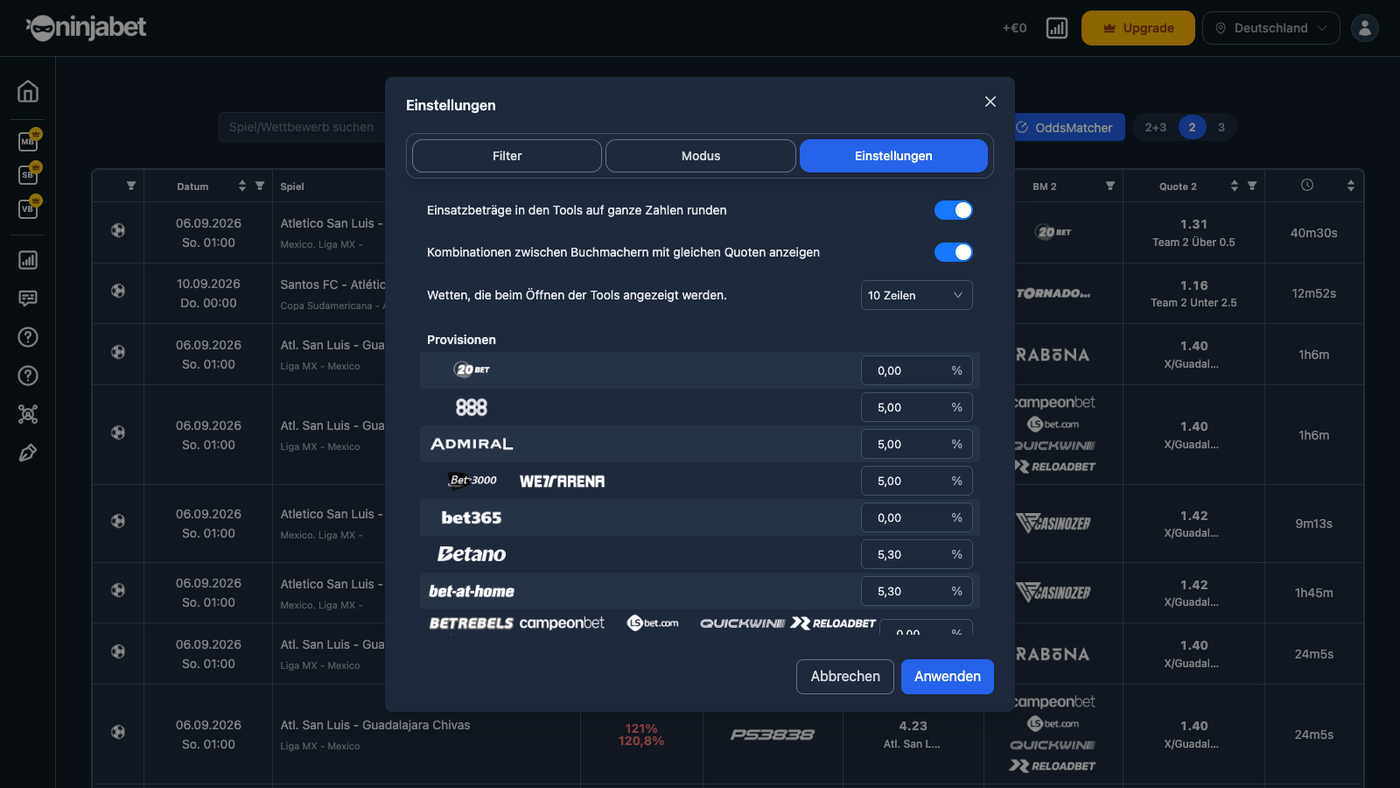Sort the table by Datum
This screenshot has height=788, width=1400.
tap(242, 186)
